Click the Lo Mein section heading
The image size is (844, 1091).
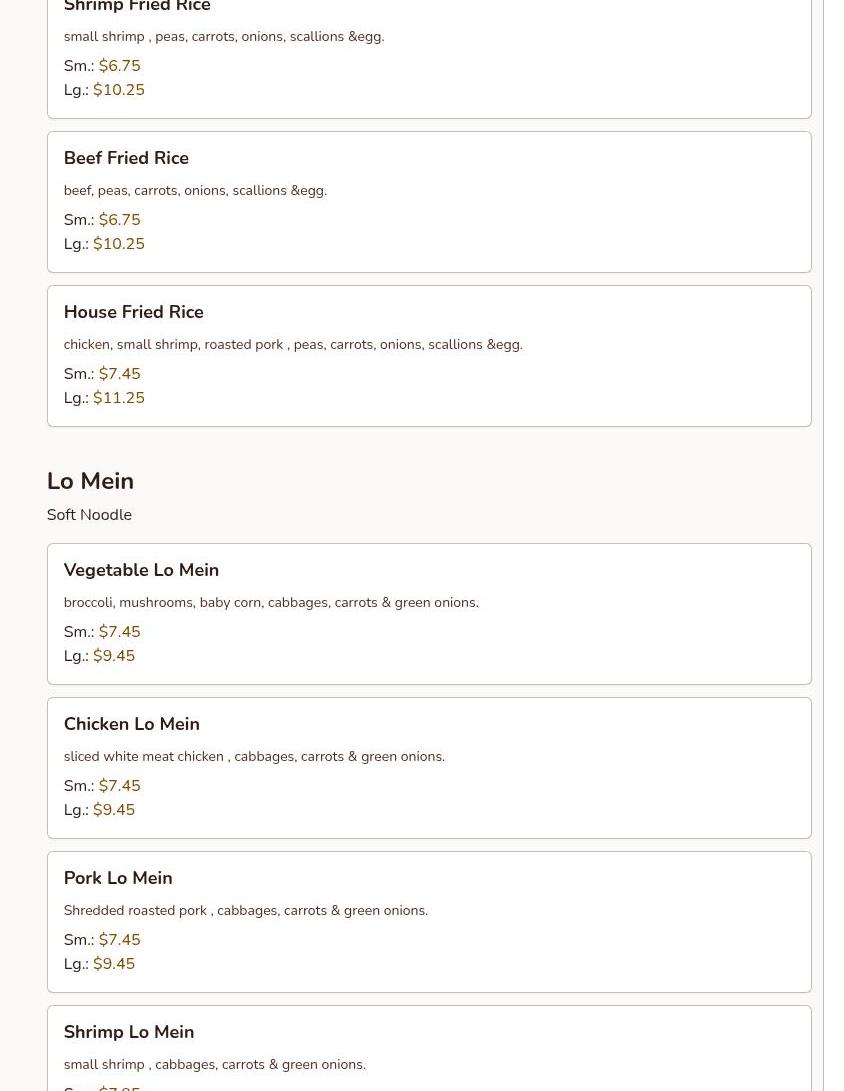point(90,481)
